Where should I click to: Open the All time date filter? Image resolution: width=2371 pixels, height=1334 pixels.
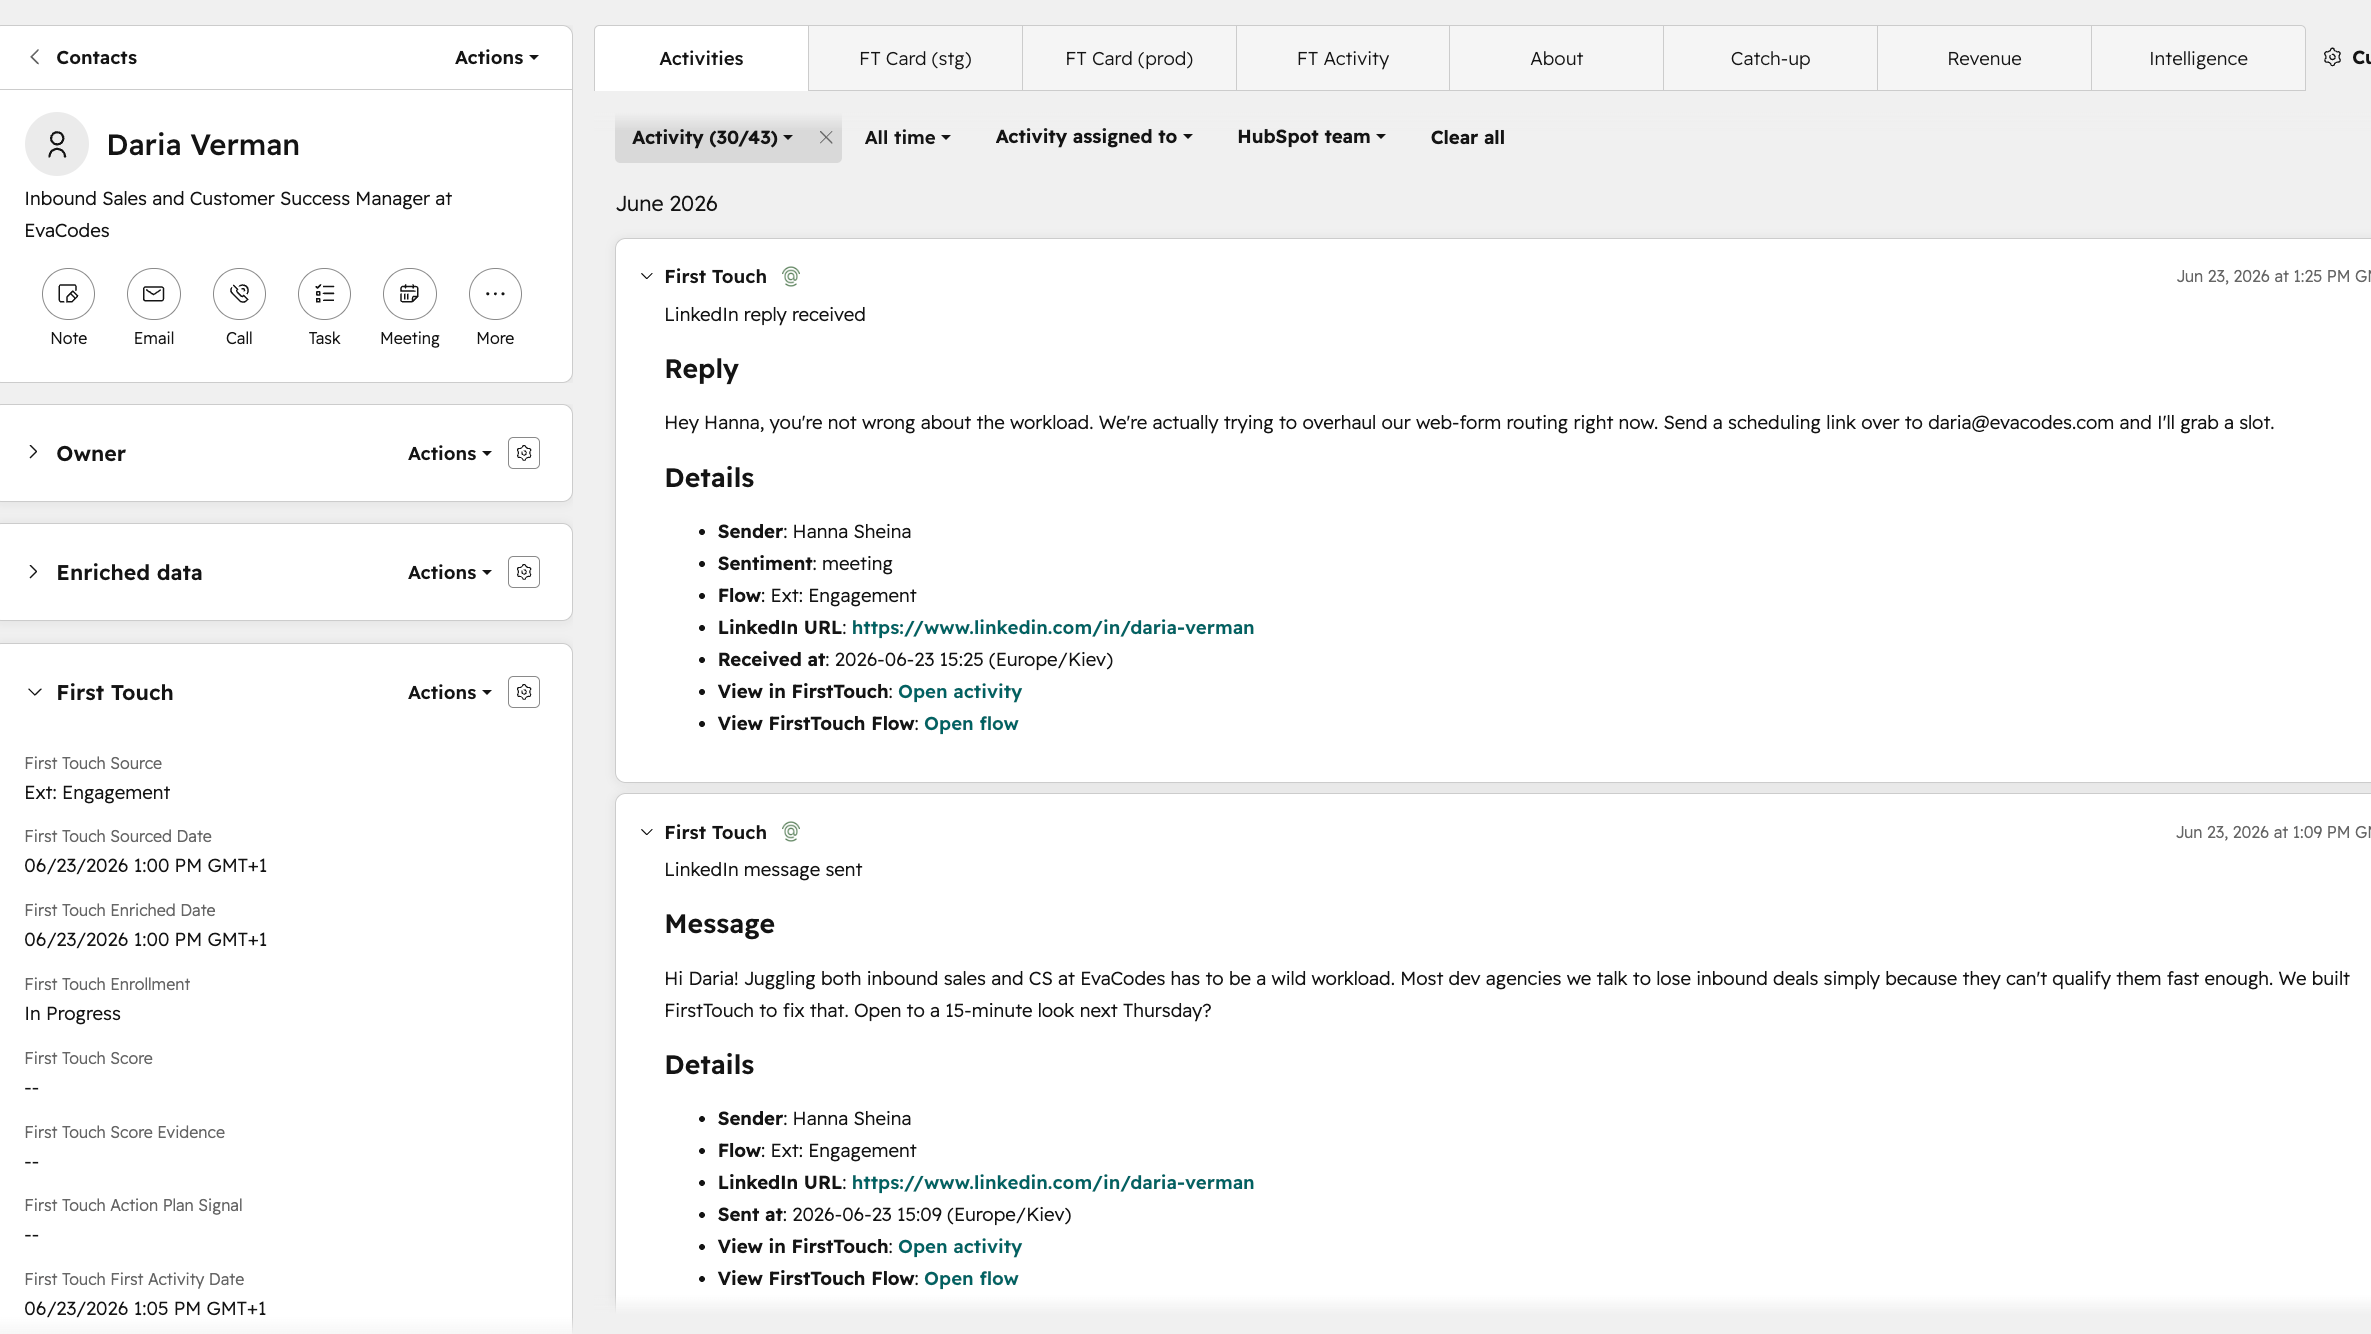tap(907, 138)
